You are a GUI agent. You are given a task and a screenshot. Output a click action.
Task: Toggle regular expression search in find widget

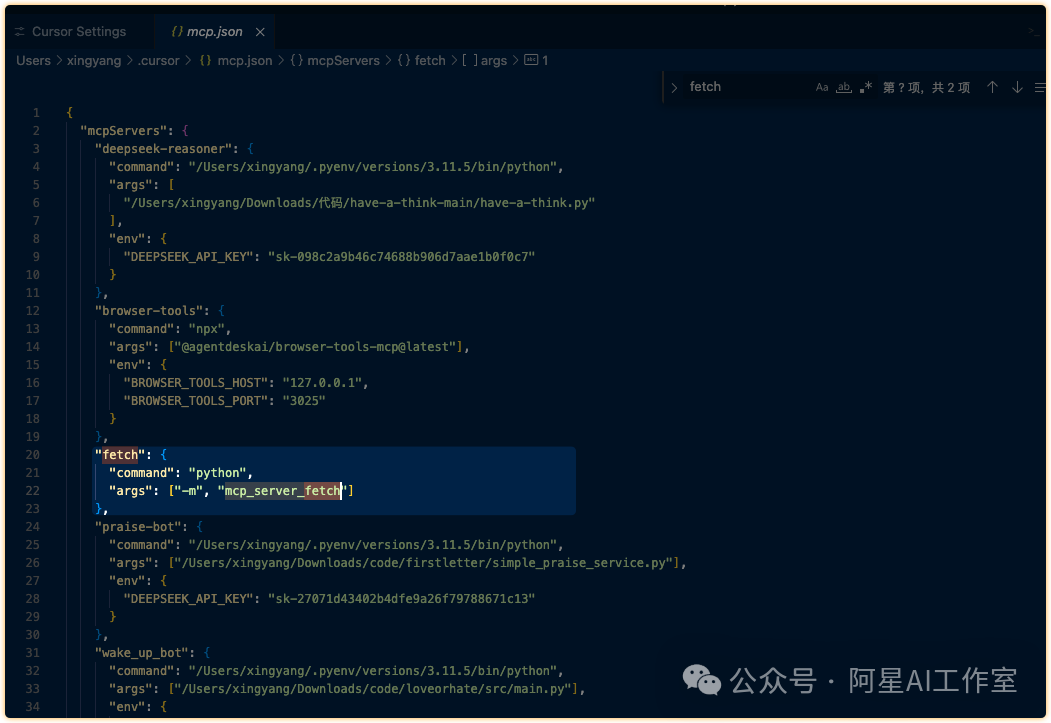tap(866, 87)
